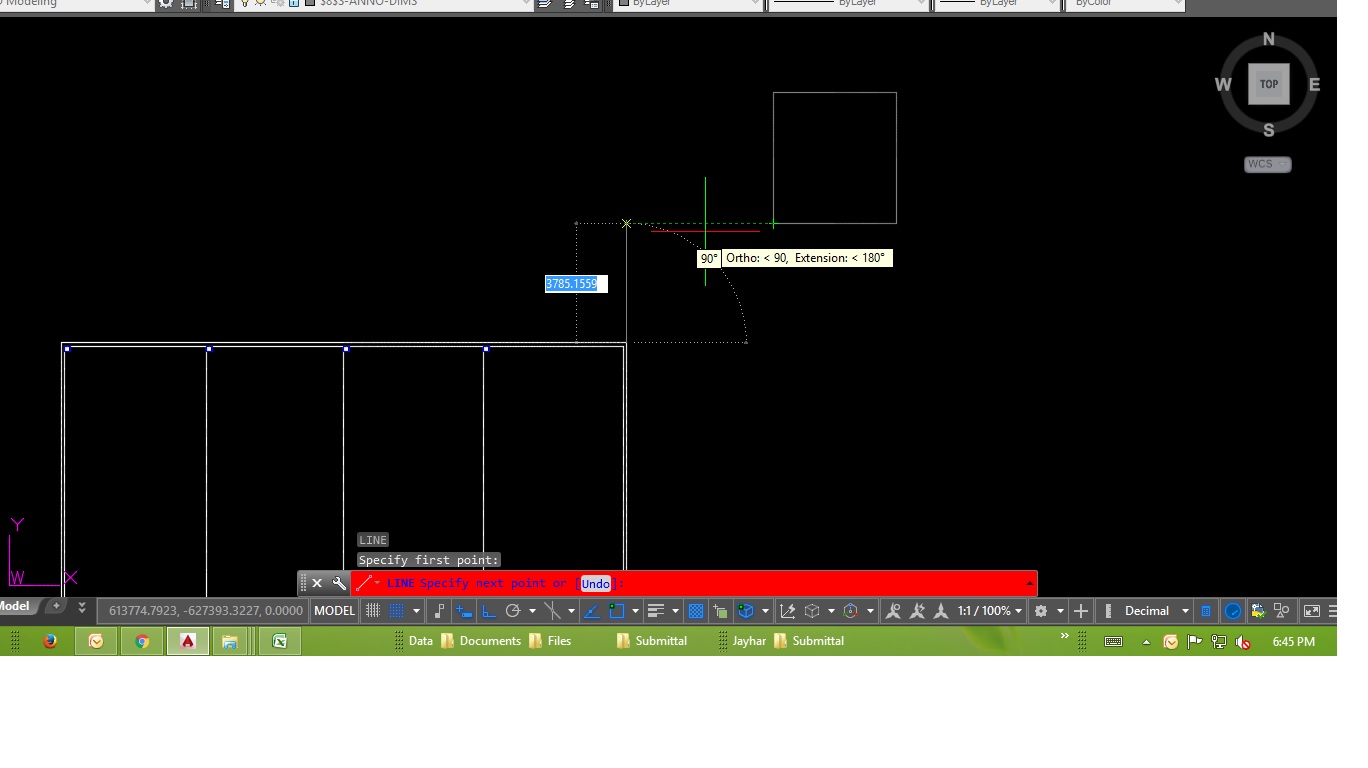This screenshot has height=768, width=1368.
Task: Toggle drawing grid display
Action: click(372, 611)
